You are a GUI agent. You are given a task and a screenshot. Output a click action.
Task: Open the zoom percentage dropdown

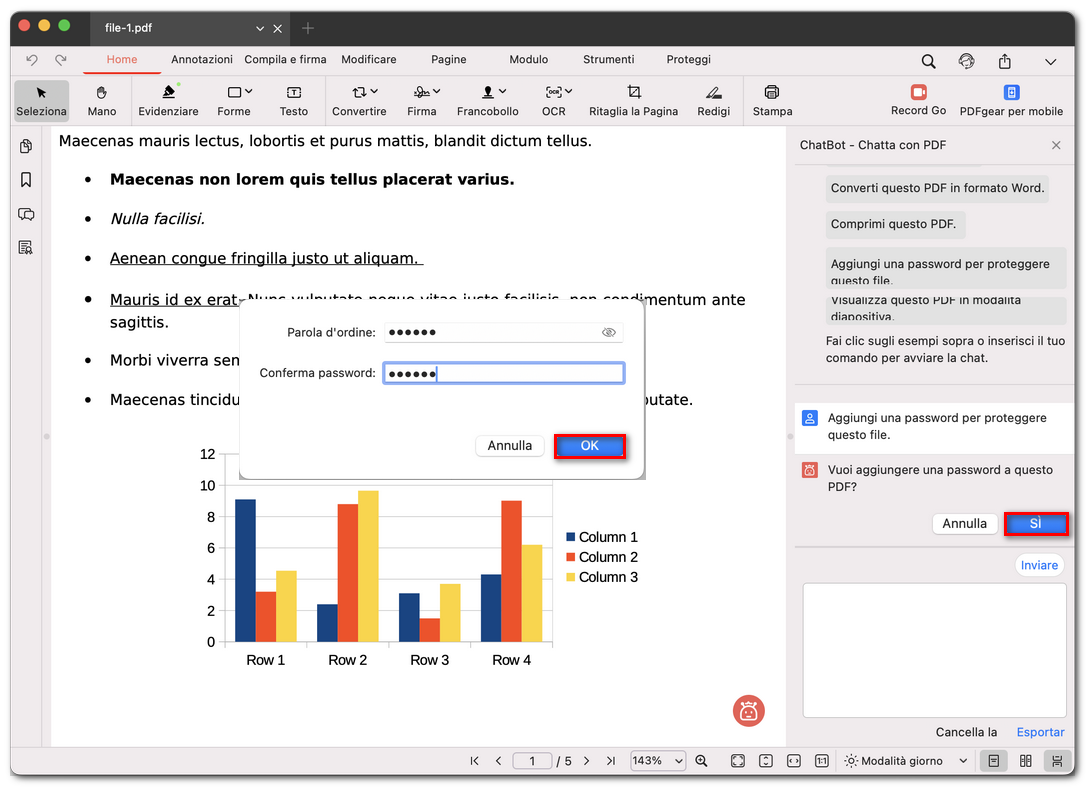click(657, 761)
